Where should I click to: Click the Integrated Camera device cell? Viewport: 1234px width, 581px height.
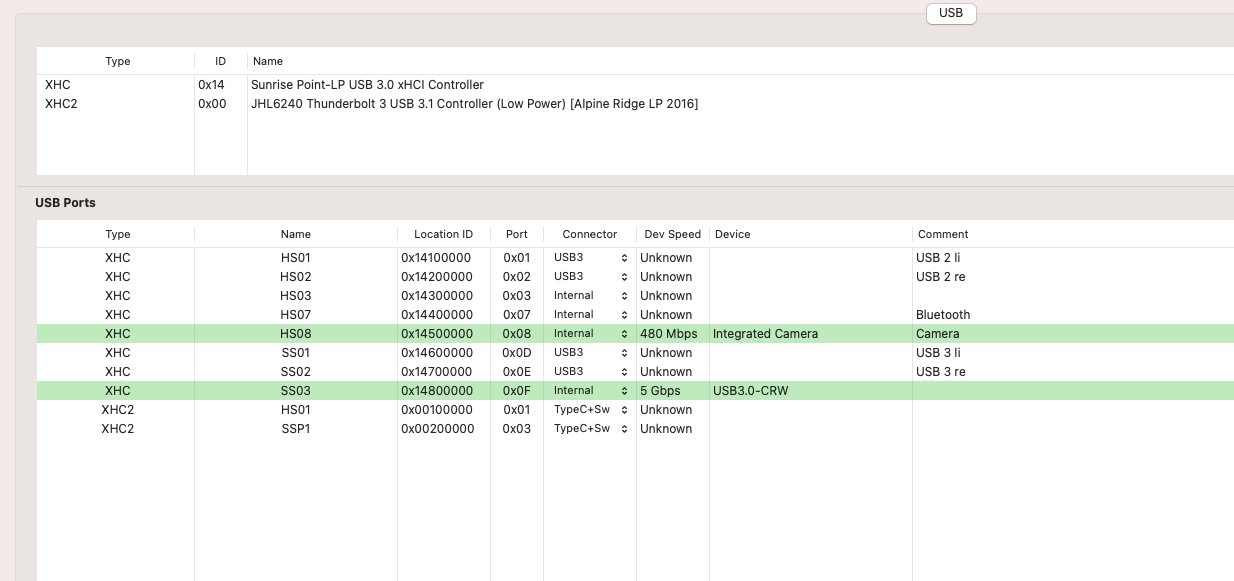pos(765,334)
